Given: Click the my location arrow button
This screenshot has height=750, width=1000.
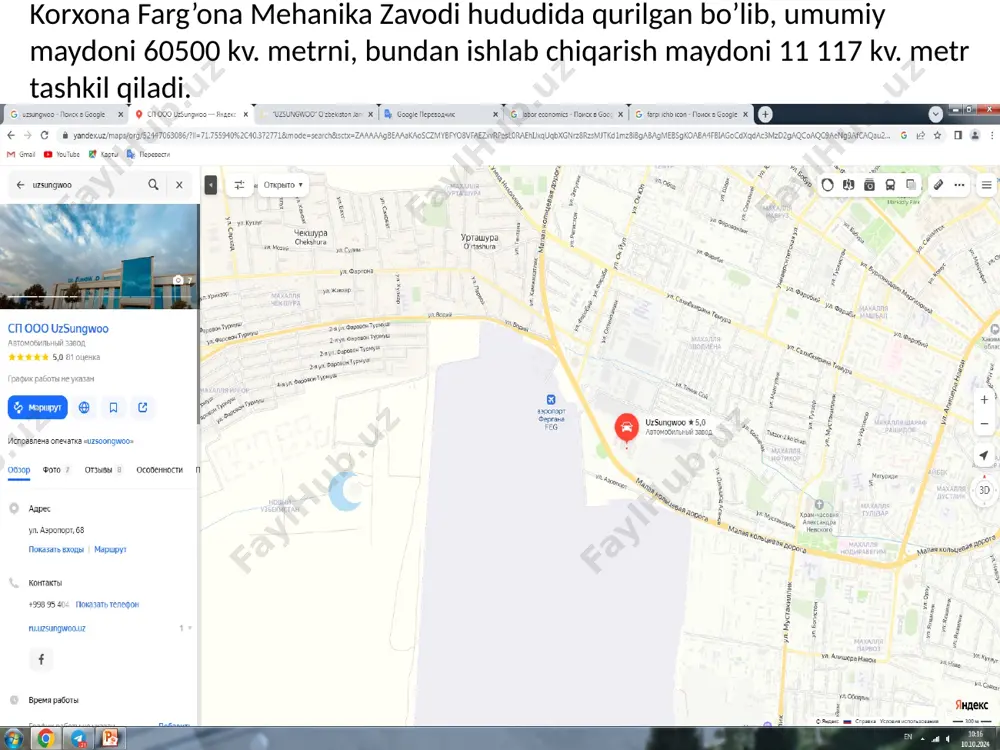Looking at the screenshot, I should [x=984, y=455].
